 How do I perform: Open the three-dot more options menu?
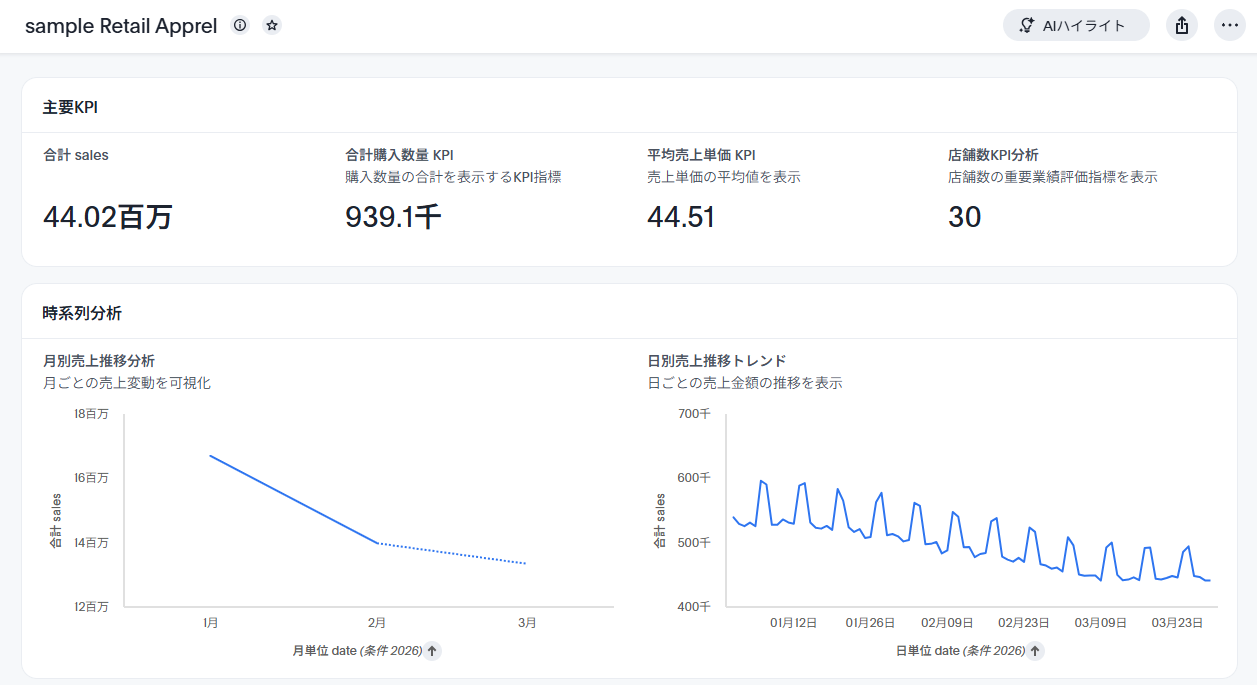pyautogui.click(x=1229, y=26)
